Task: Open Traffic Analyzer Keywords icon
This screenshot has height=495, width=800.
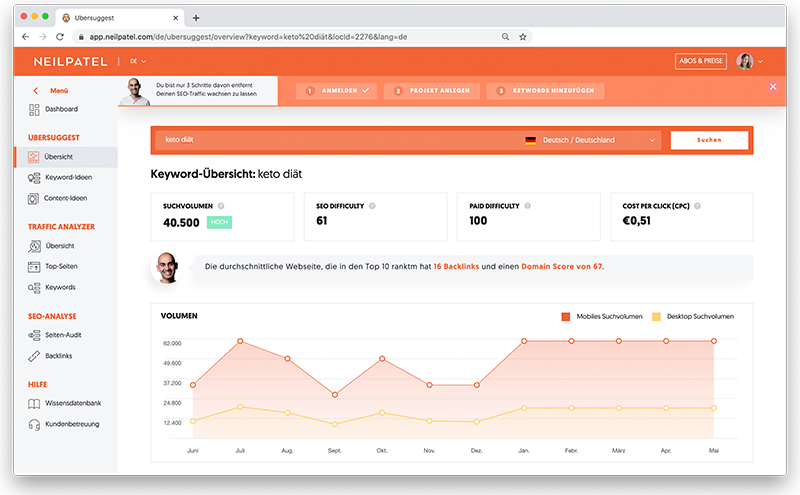Action: tap(34, 288)
